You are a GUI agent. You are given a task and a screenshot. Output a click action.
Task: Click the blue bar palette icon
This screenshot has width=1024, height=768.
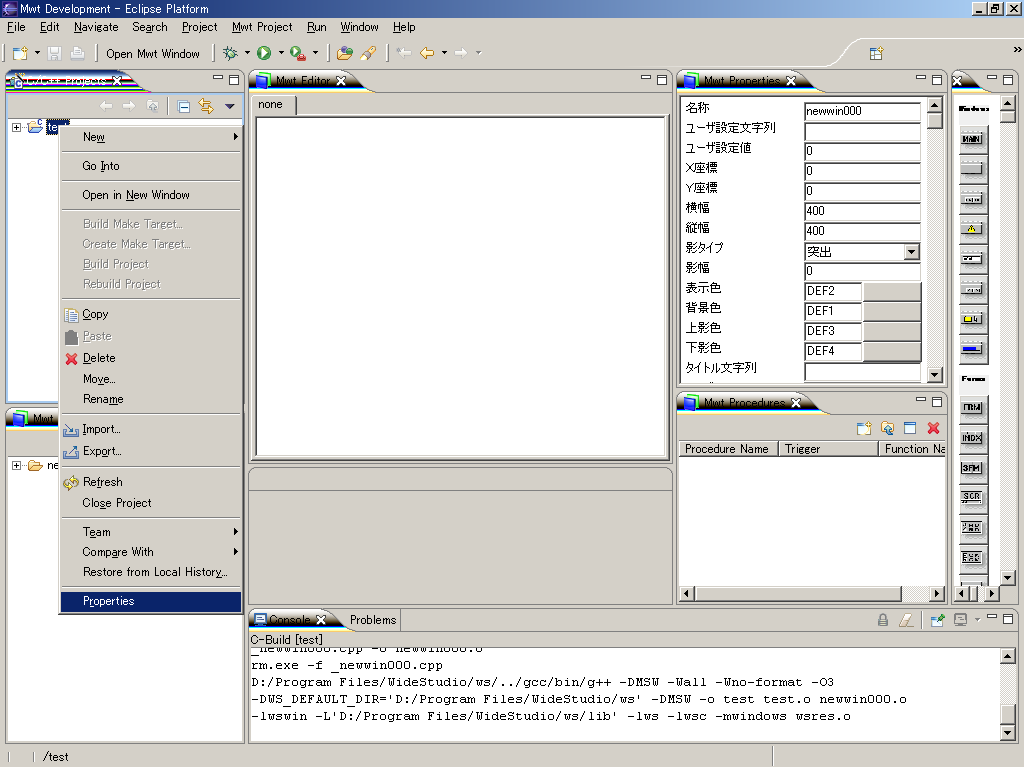972,349
